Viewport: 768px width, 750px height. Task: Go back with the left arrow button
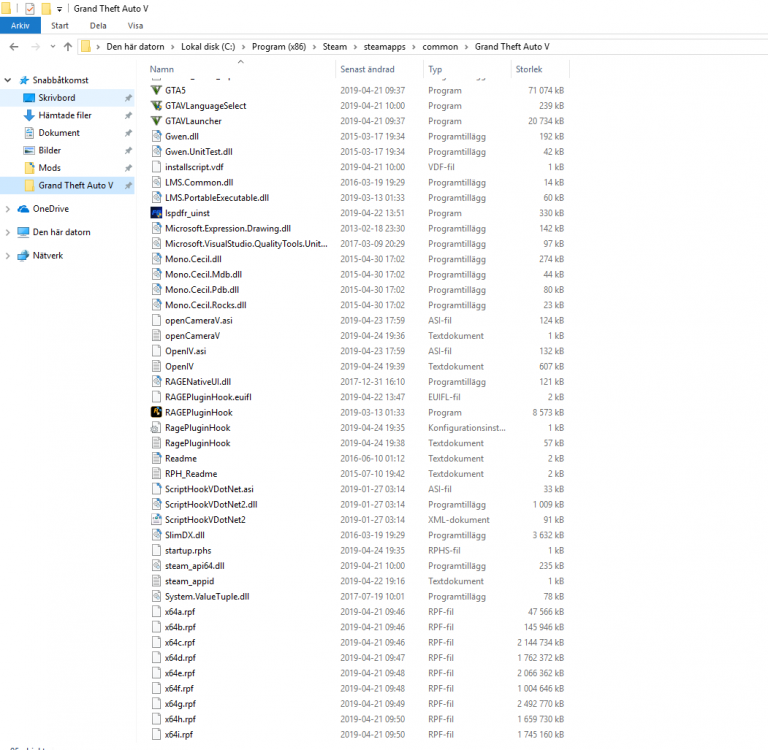(x=14, y=47)
